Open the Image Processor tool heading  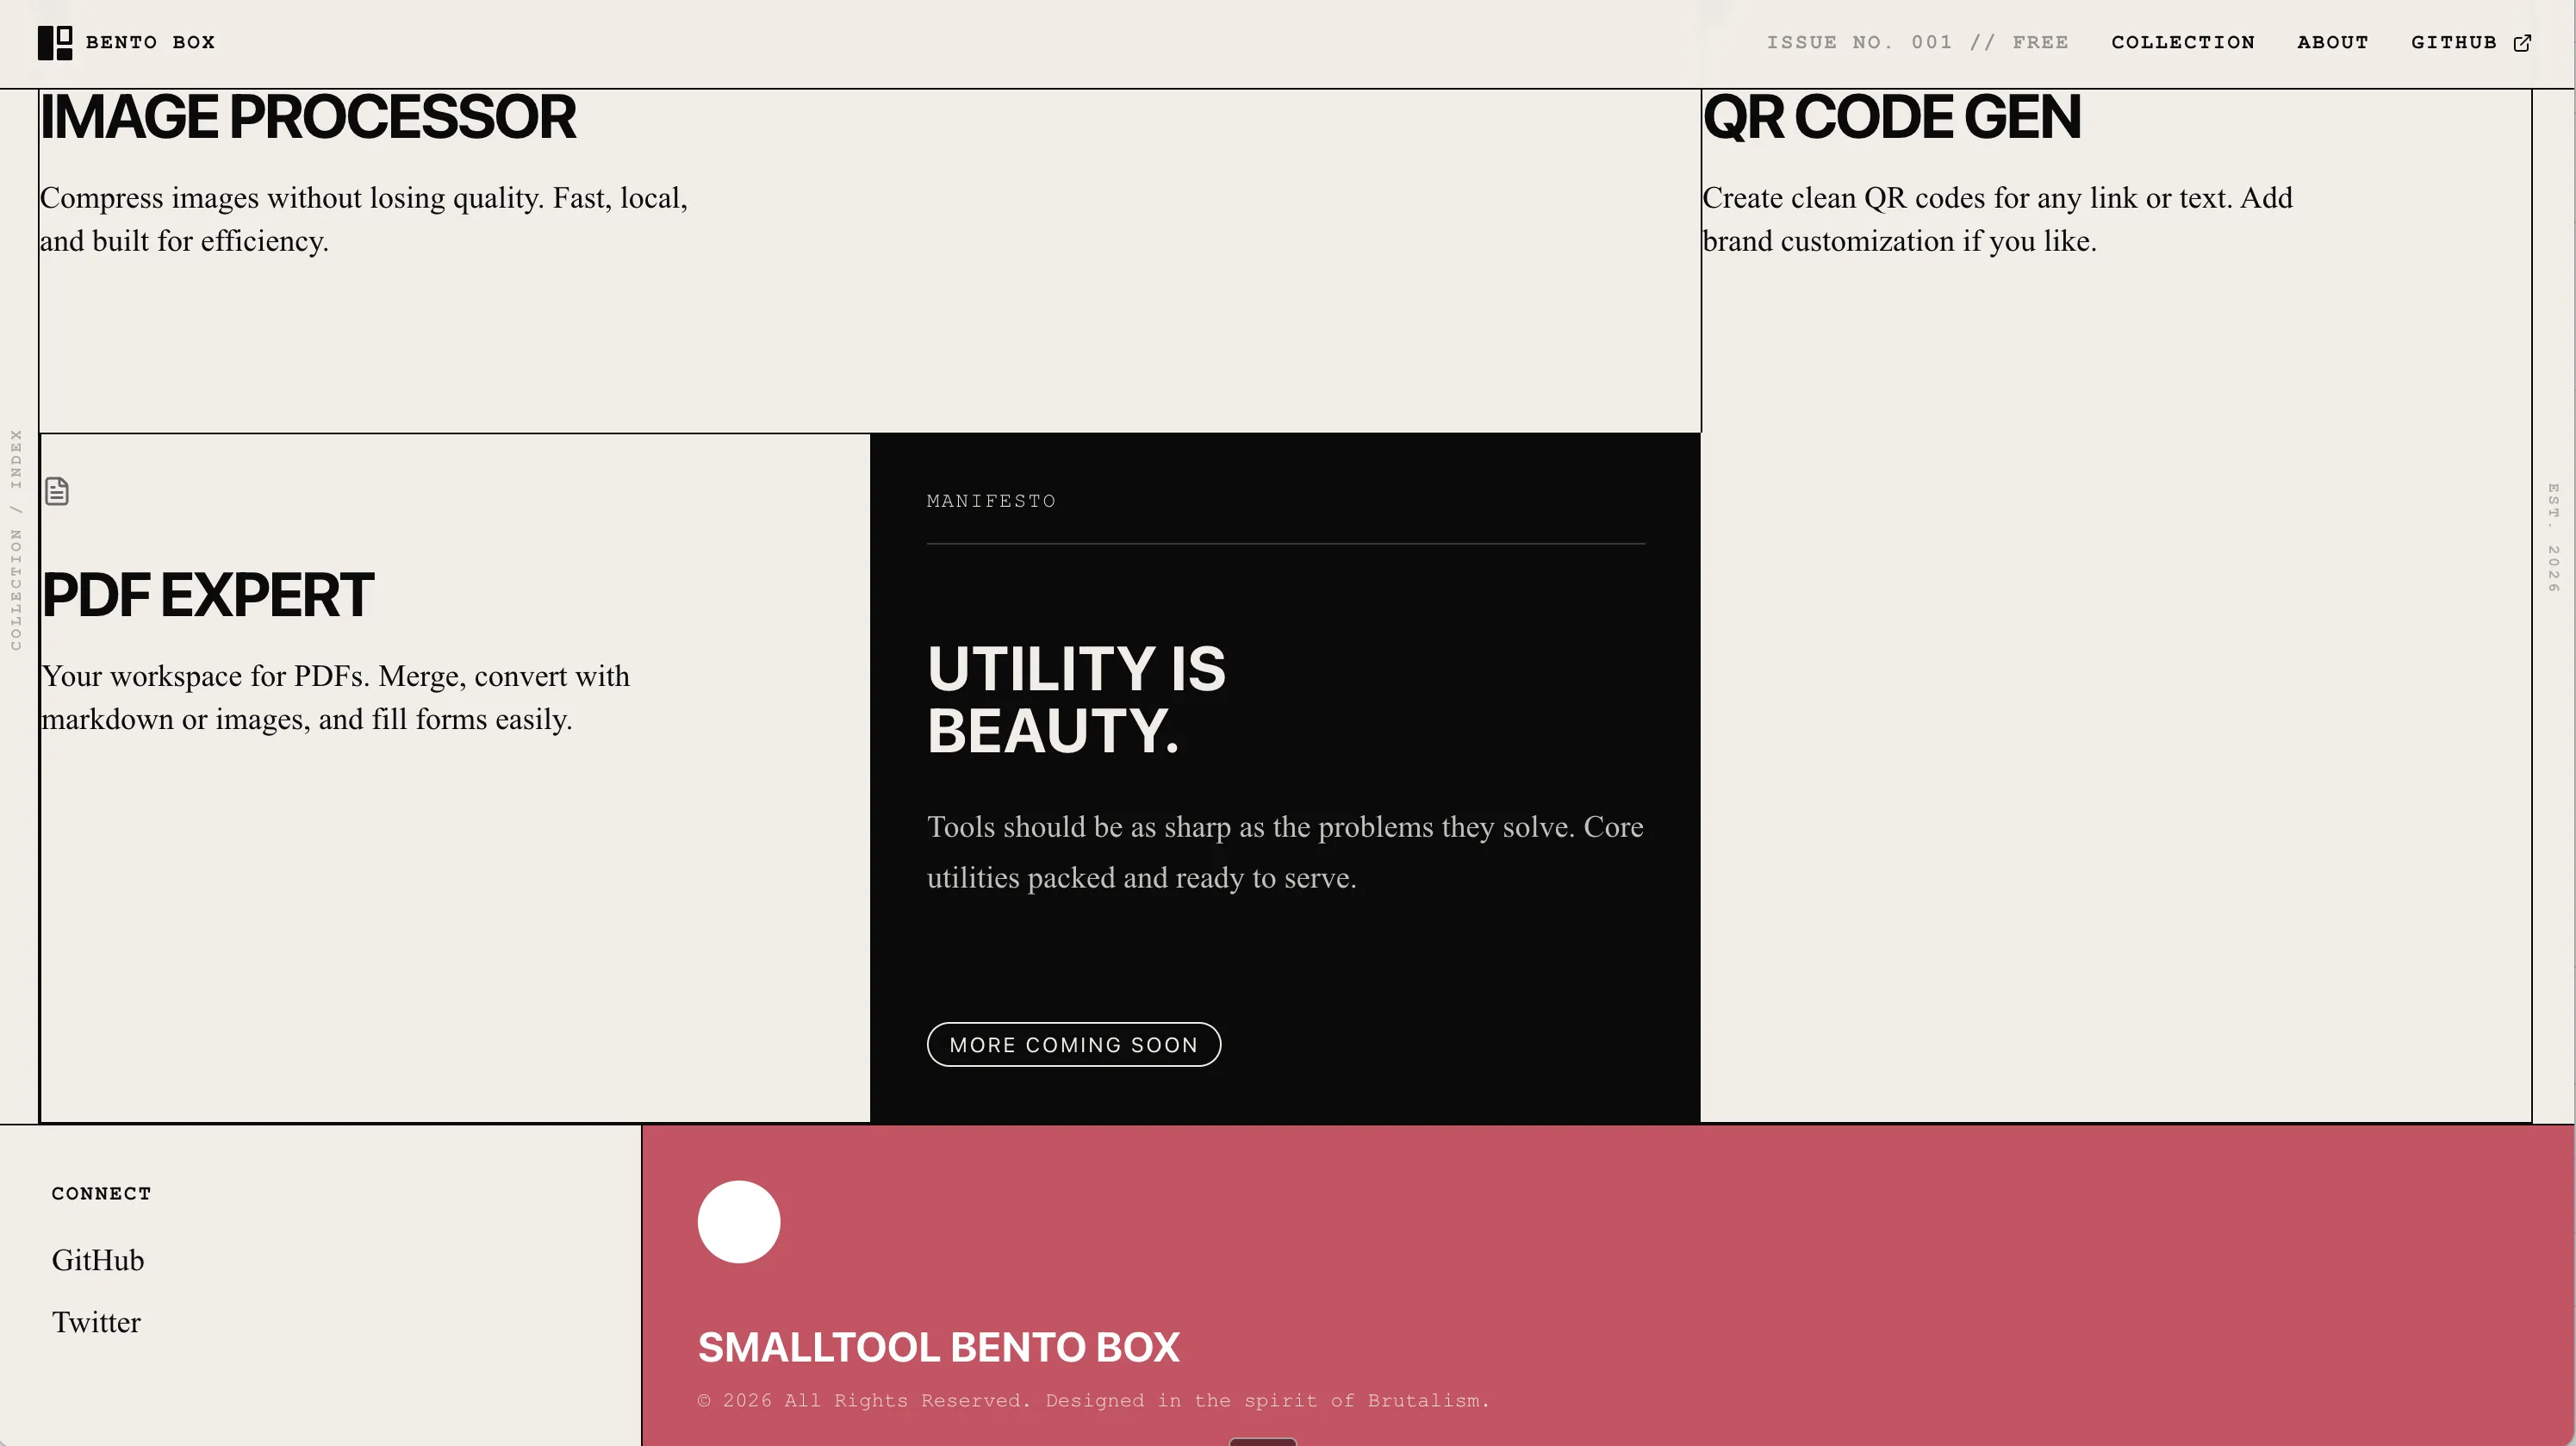307,117
